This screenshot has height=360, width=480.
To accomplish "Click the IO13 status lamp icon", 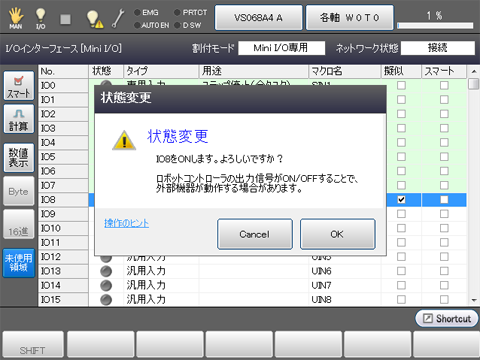I will coord(106,271).
